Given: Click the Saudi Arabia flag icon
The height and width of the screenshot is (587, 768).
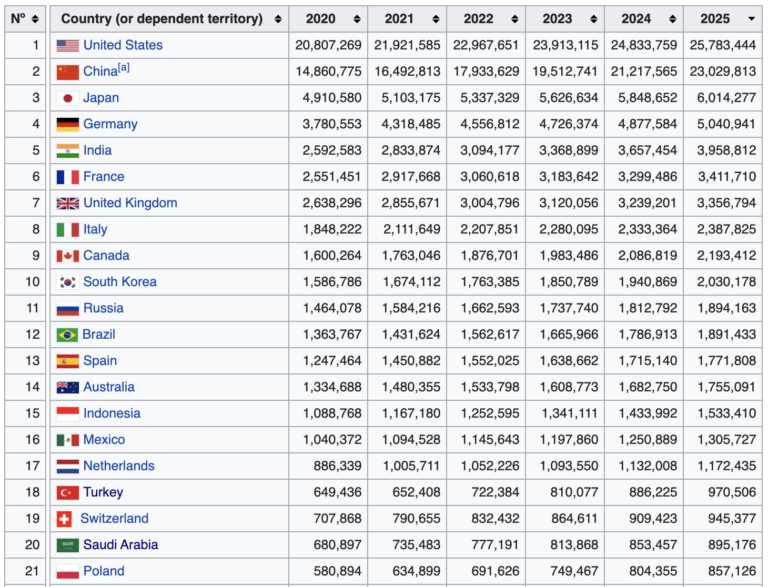Looking at the screenshot, I should click(x=67, y=545).
